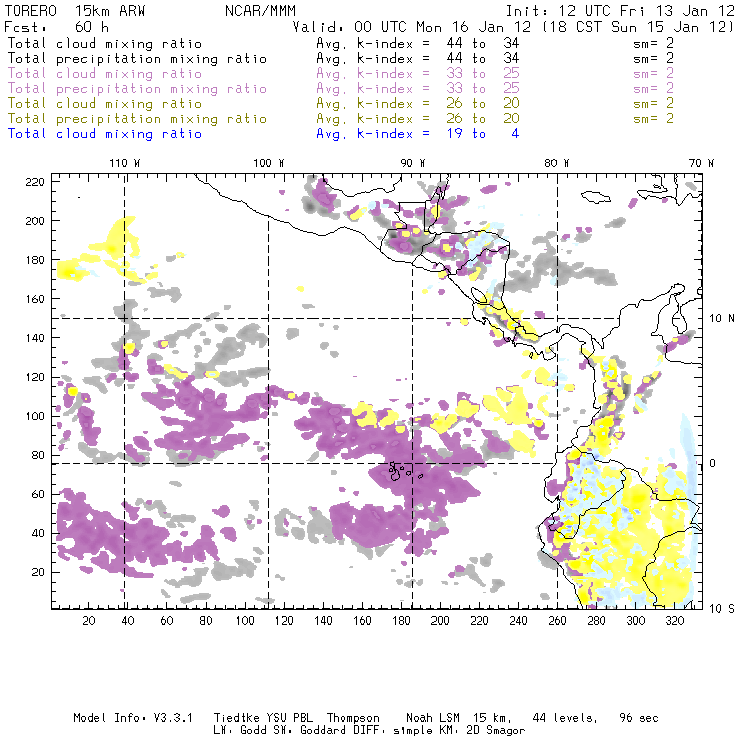Click y-axis tick label '220'

[x=35, y=182]
